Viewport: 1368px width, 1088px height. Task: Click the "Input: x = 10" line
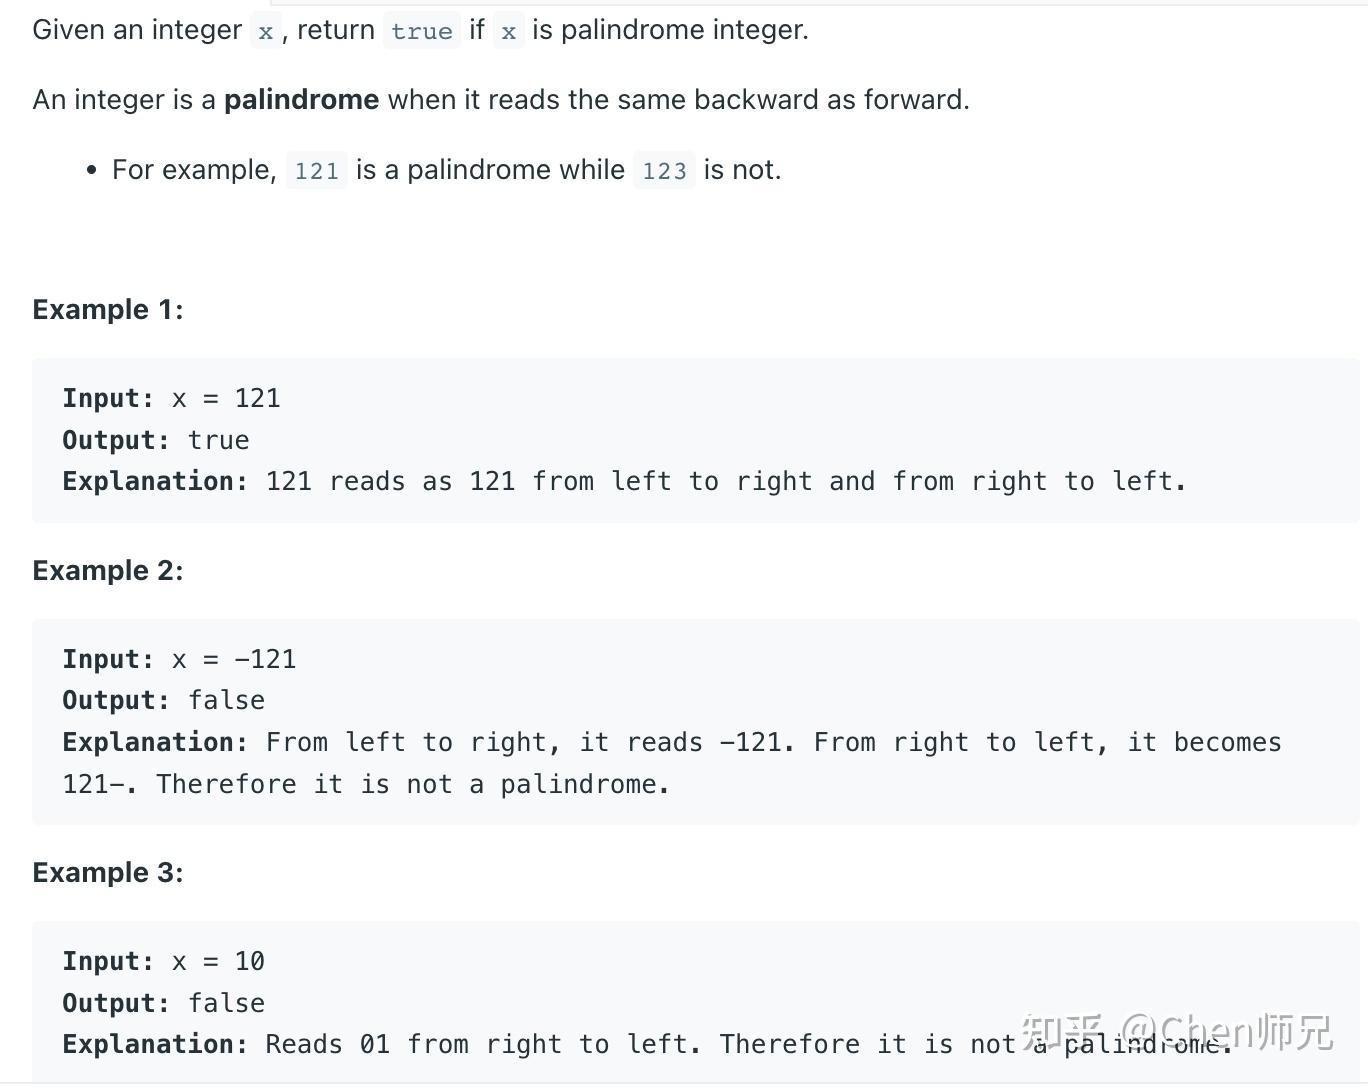[164, 962]
